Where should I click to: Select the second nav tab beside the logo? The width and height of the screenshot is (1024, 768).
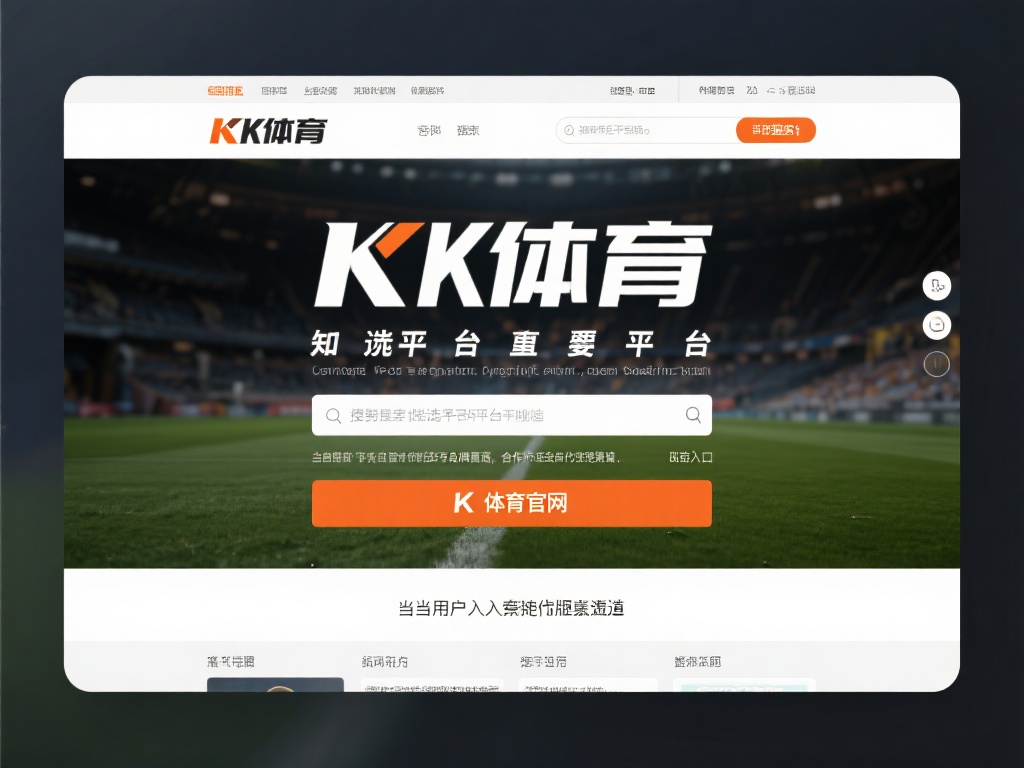coord(468,131)
